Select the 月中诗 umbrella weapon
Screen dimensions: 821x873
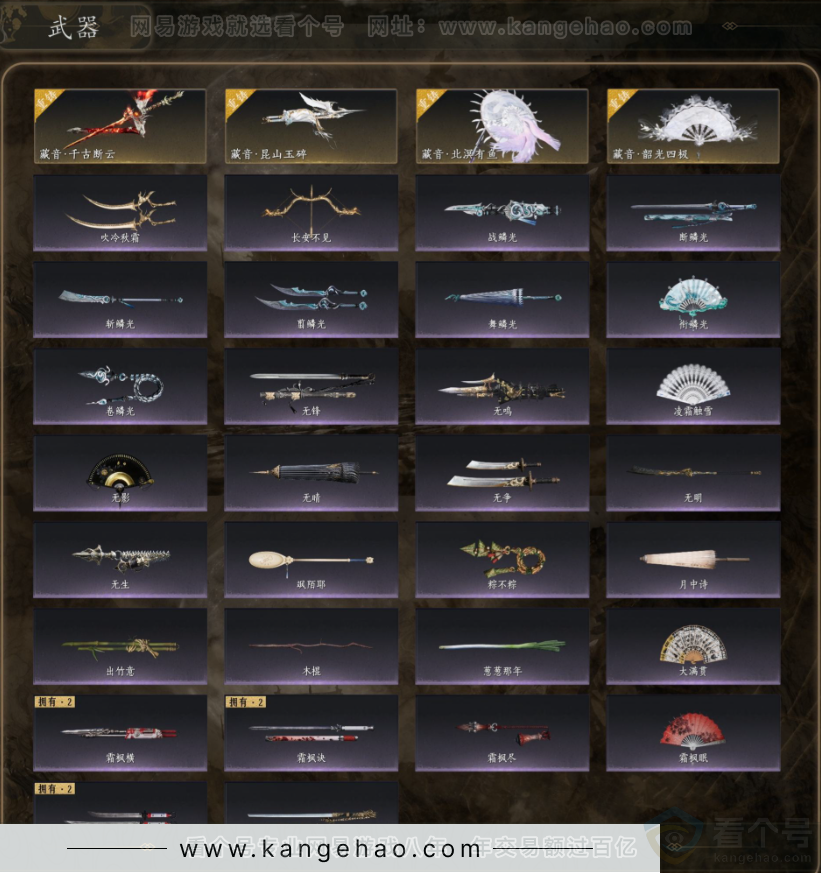click(693, 560)
